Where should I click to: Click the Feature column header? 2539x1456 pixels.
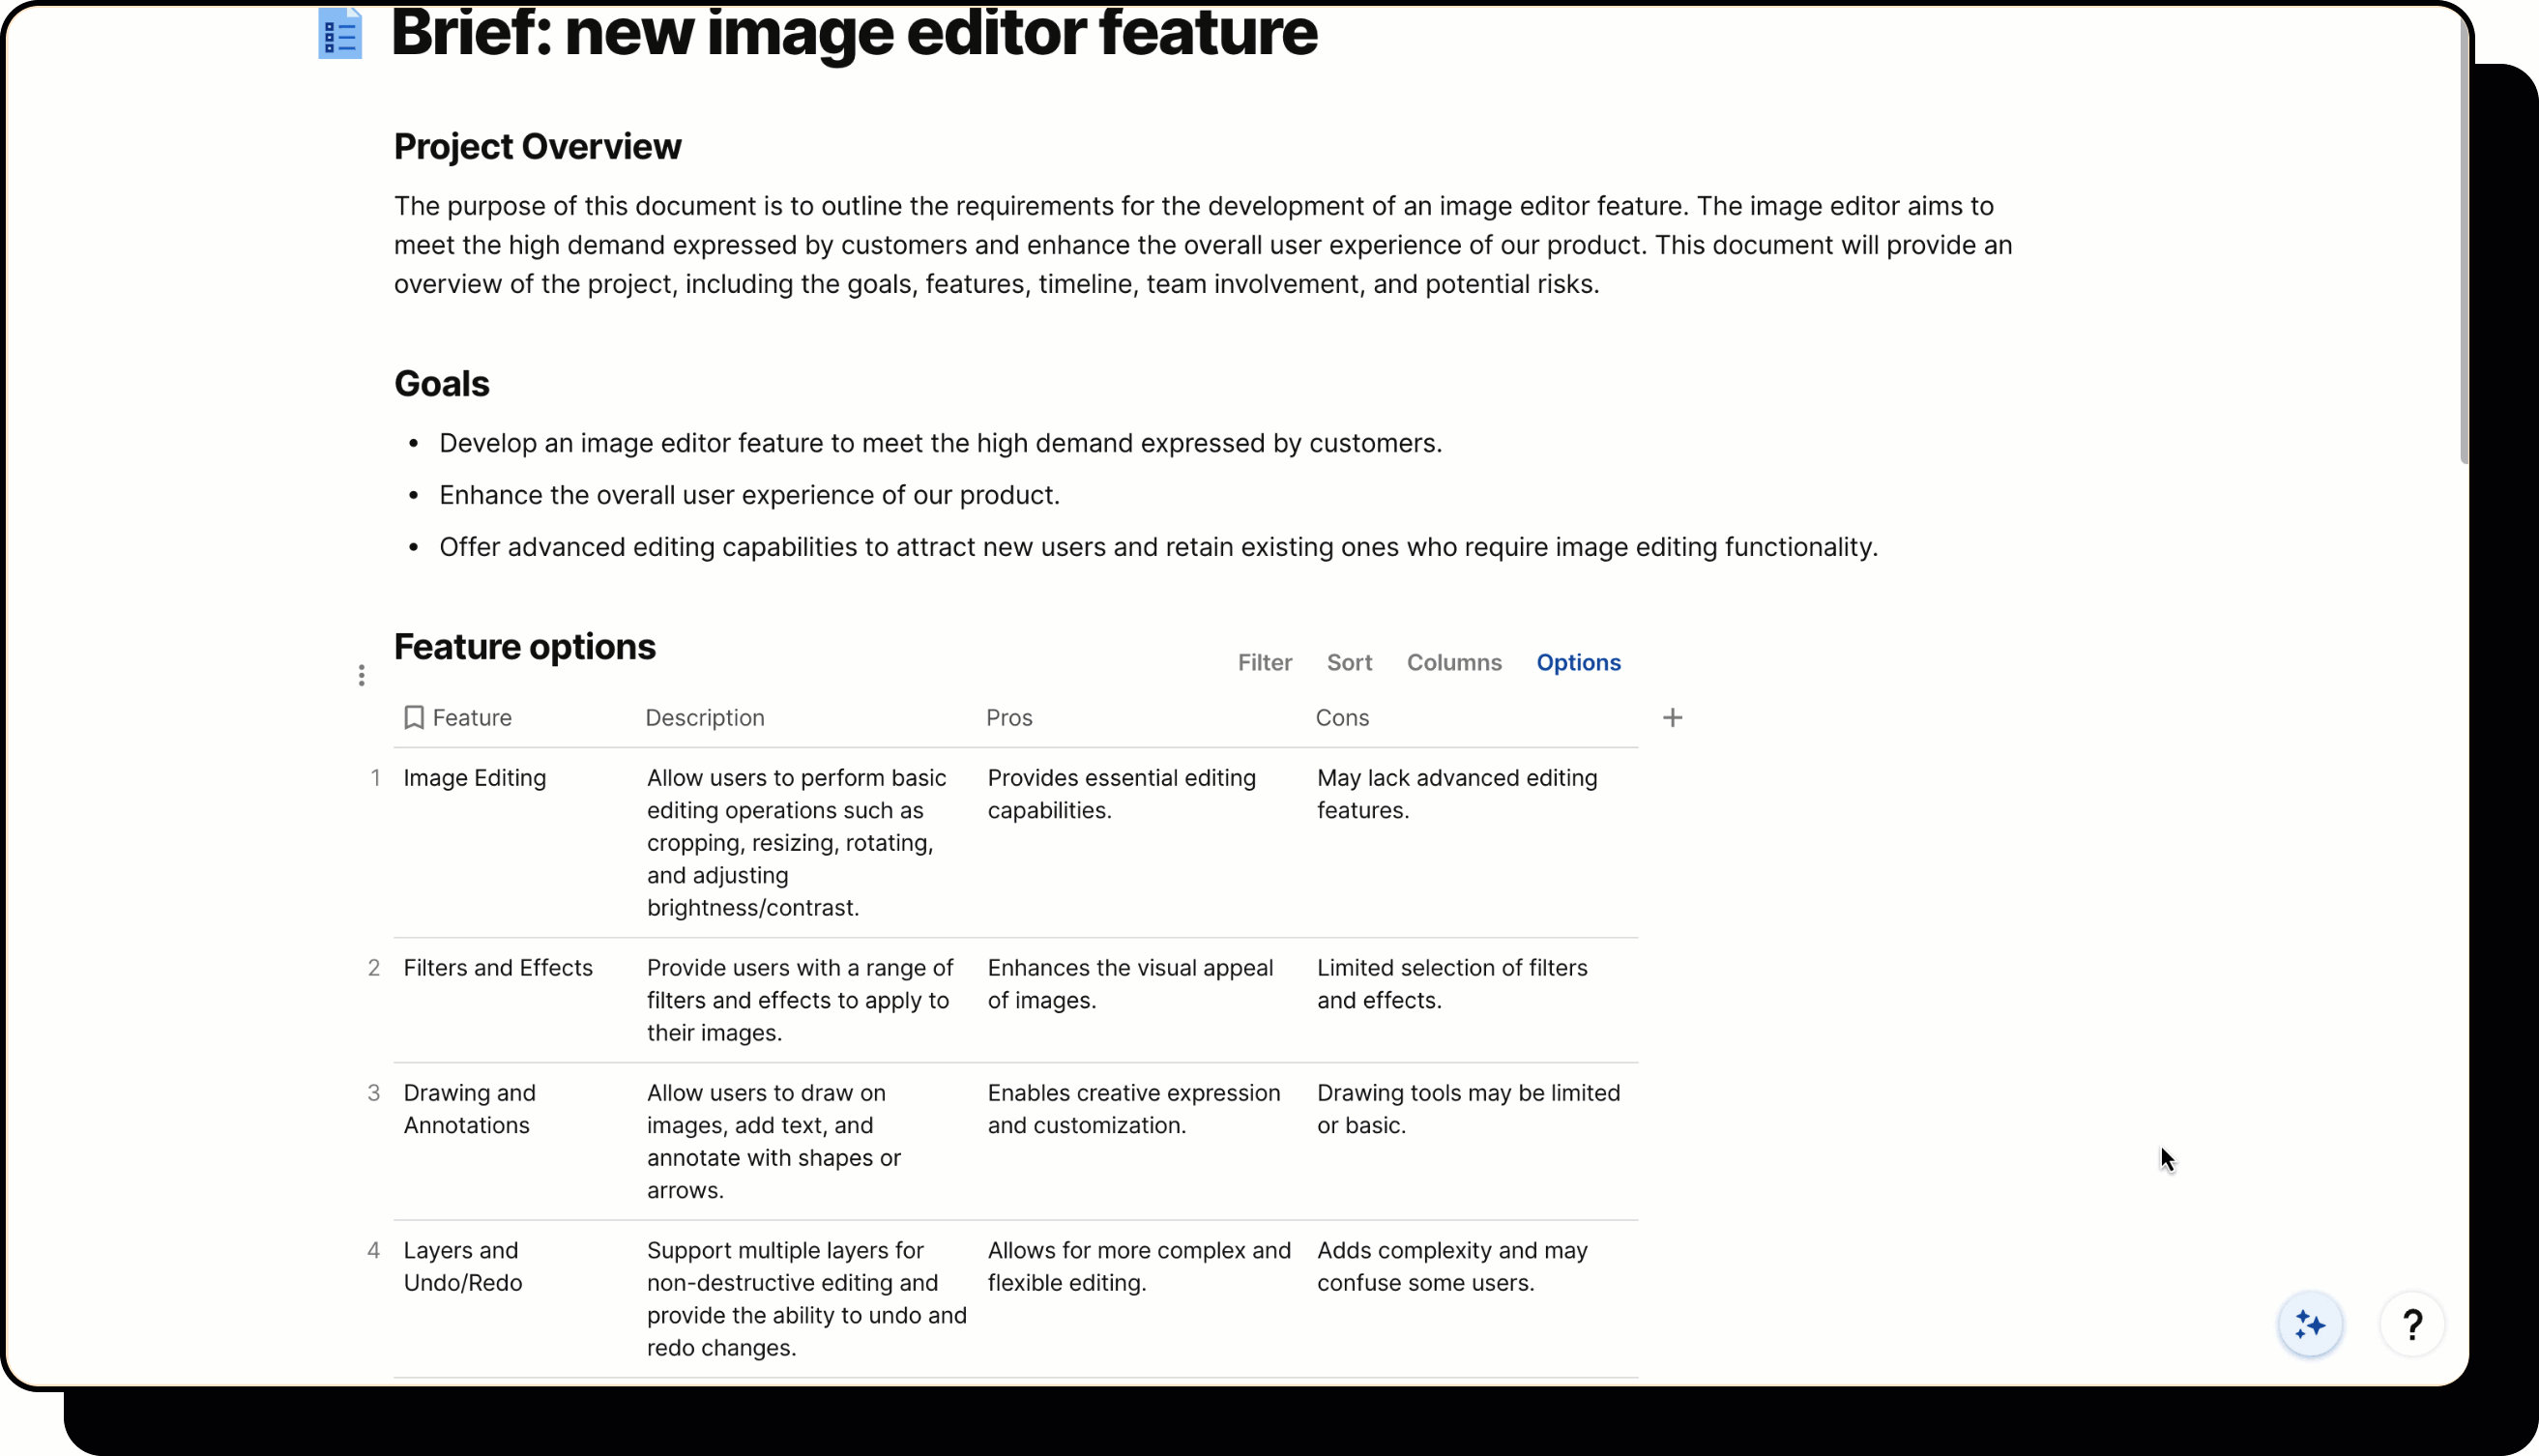472,718
